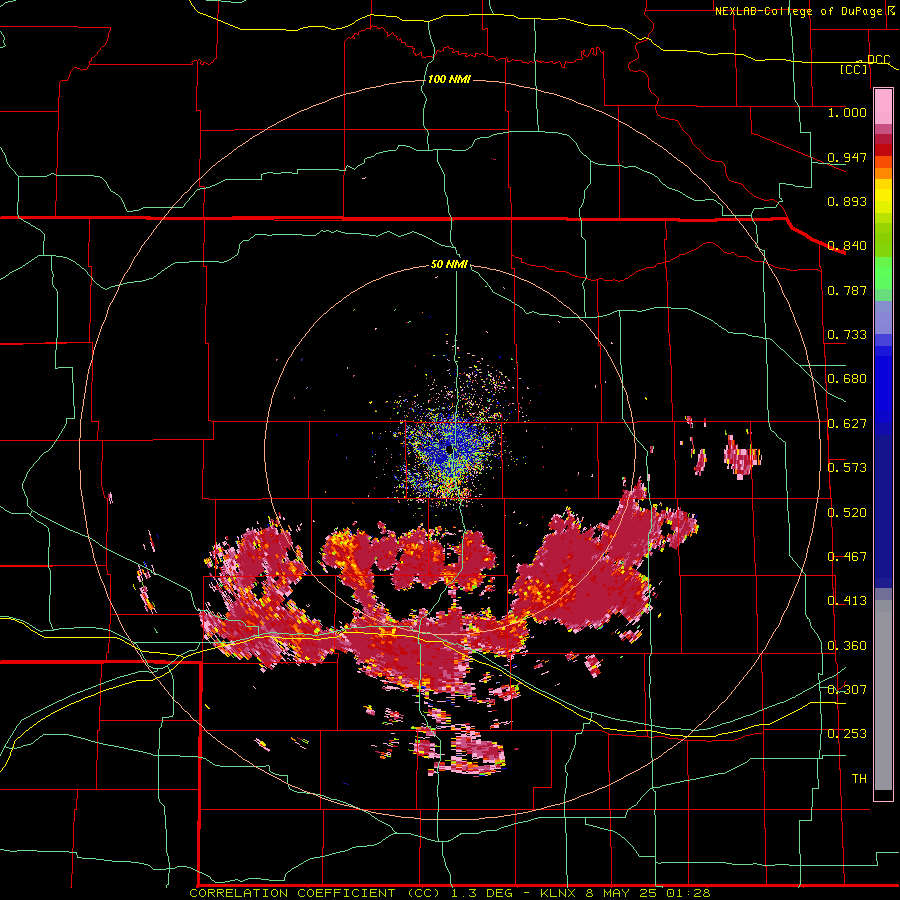Click CORRELATION COEFFICIENT (CC) in the bottom caption
Screen dimensions: 900x900
[315, 893]
